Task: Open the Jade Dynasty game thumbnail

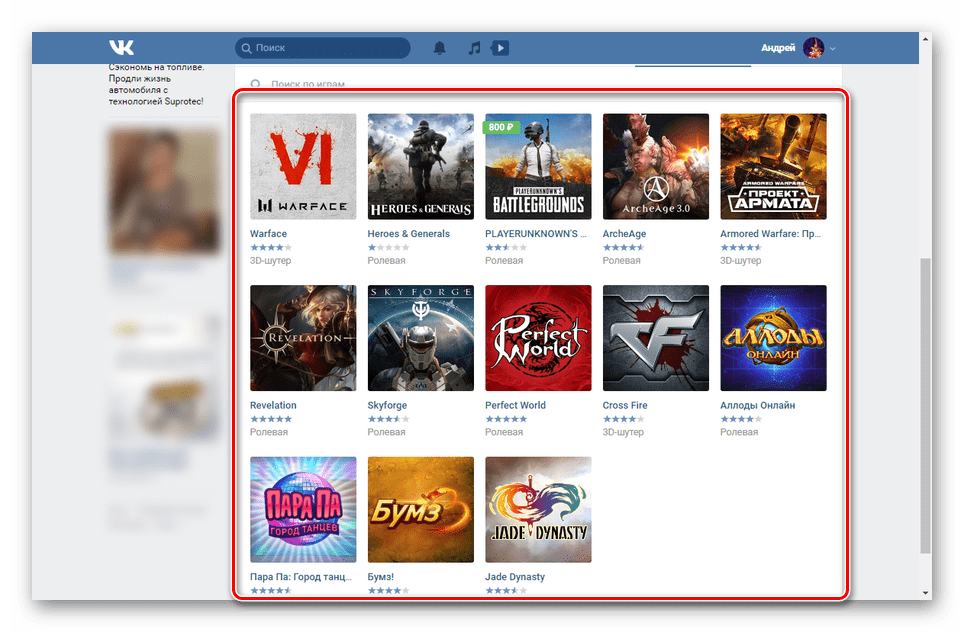Action: (538, 509)
